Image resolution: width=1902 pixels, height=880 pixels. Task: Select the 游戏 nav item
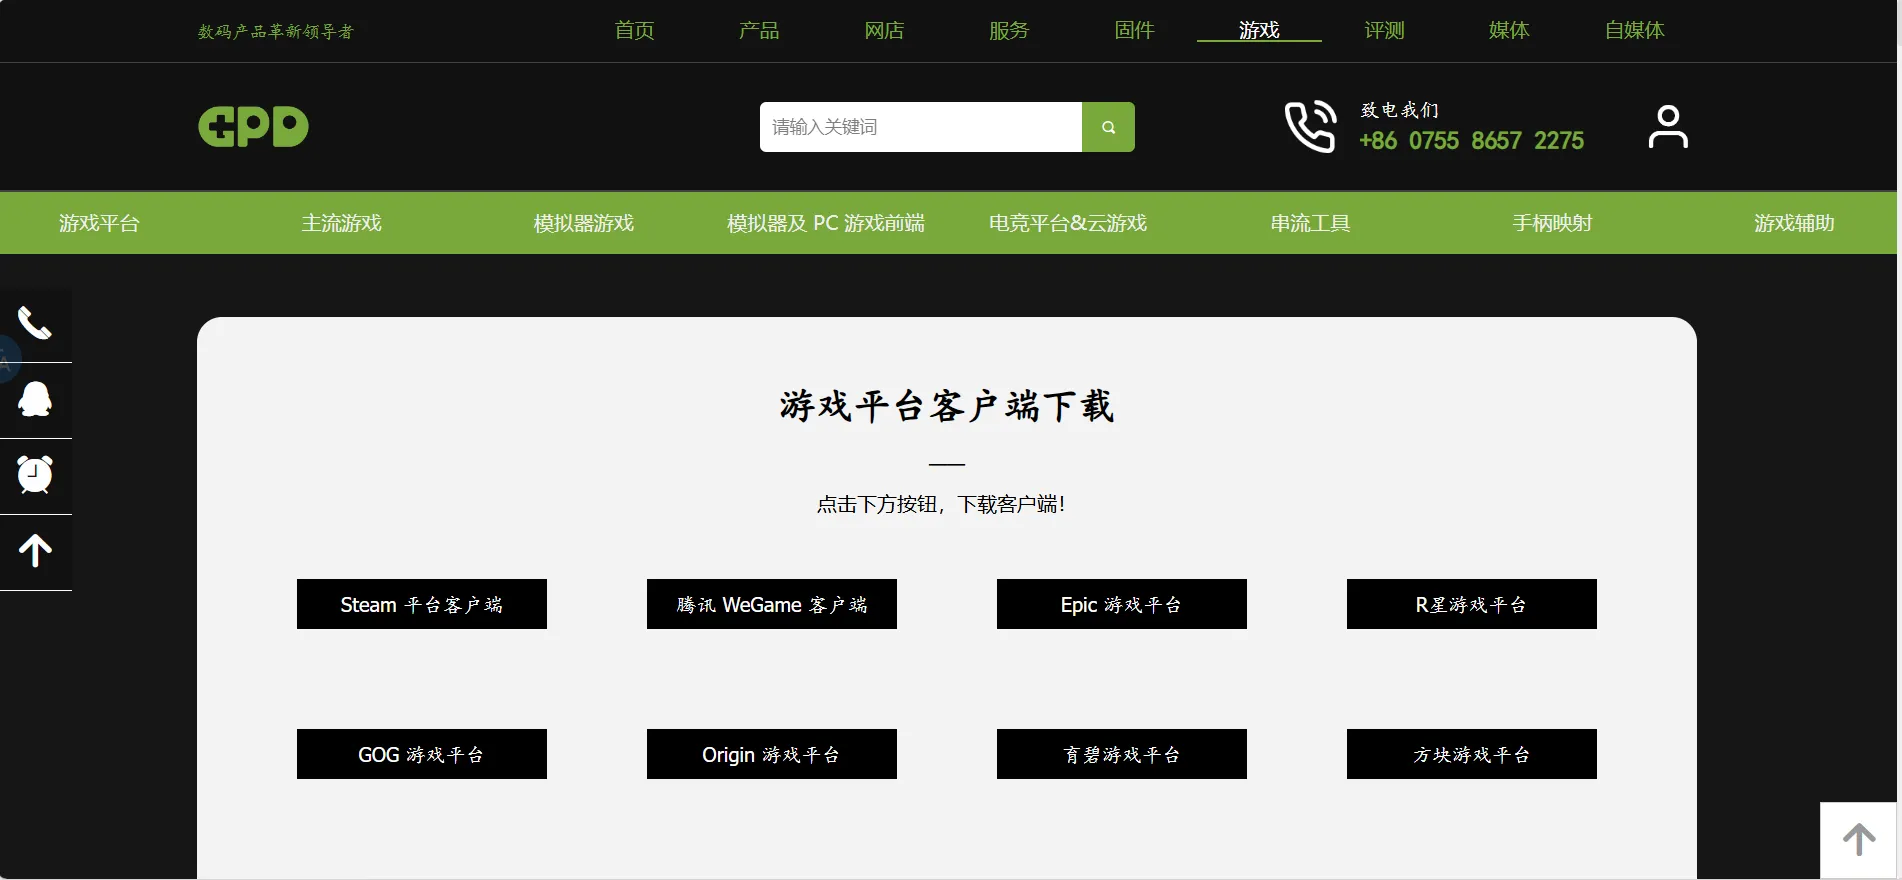[x=1259, y=30]
